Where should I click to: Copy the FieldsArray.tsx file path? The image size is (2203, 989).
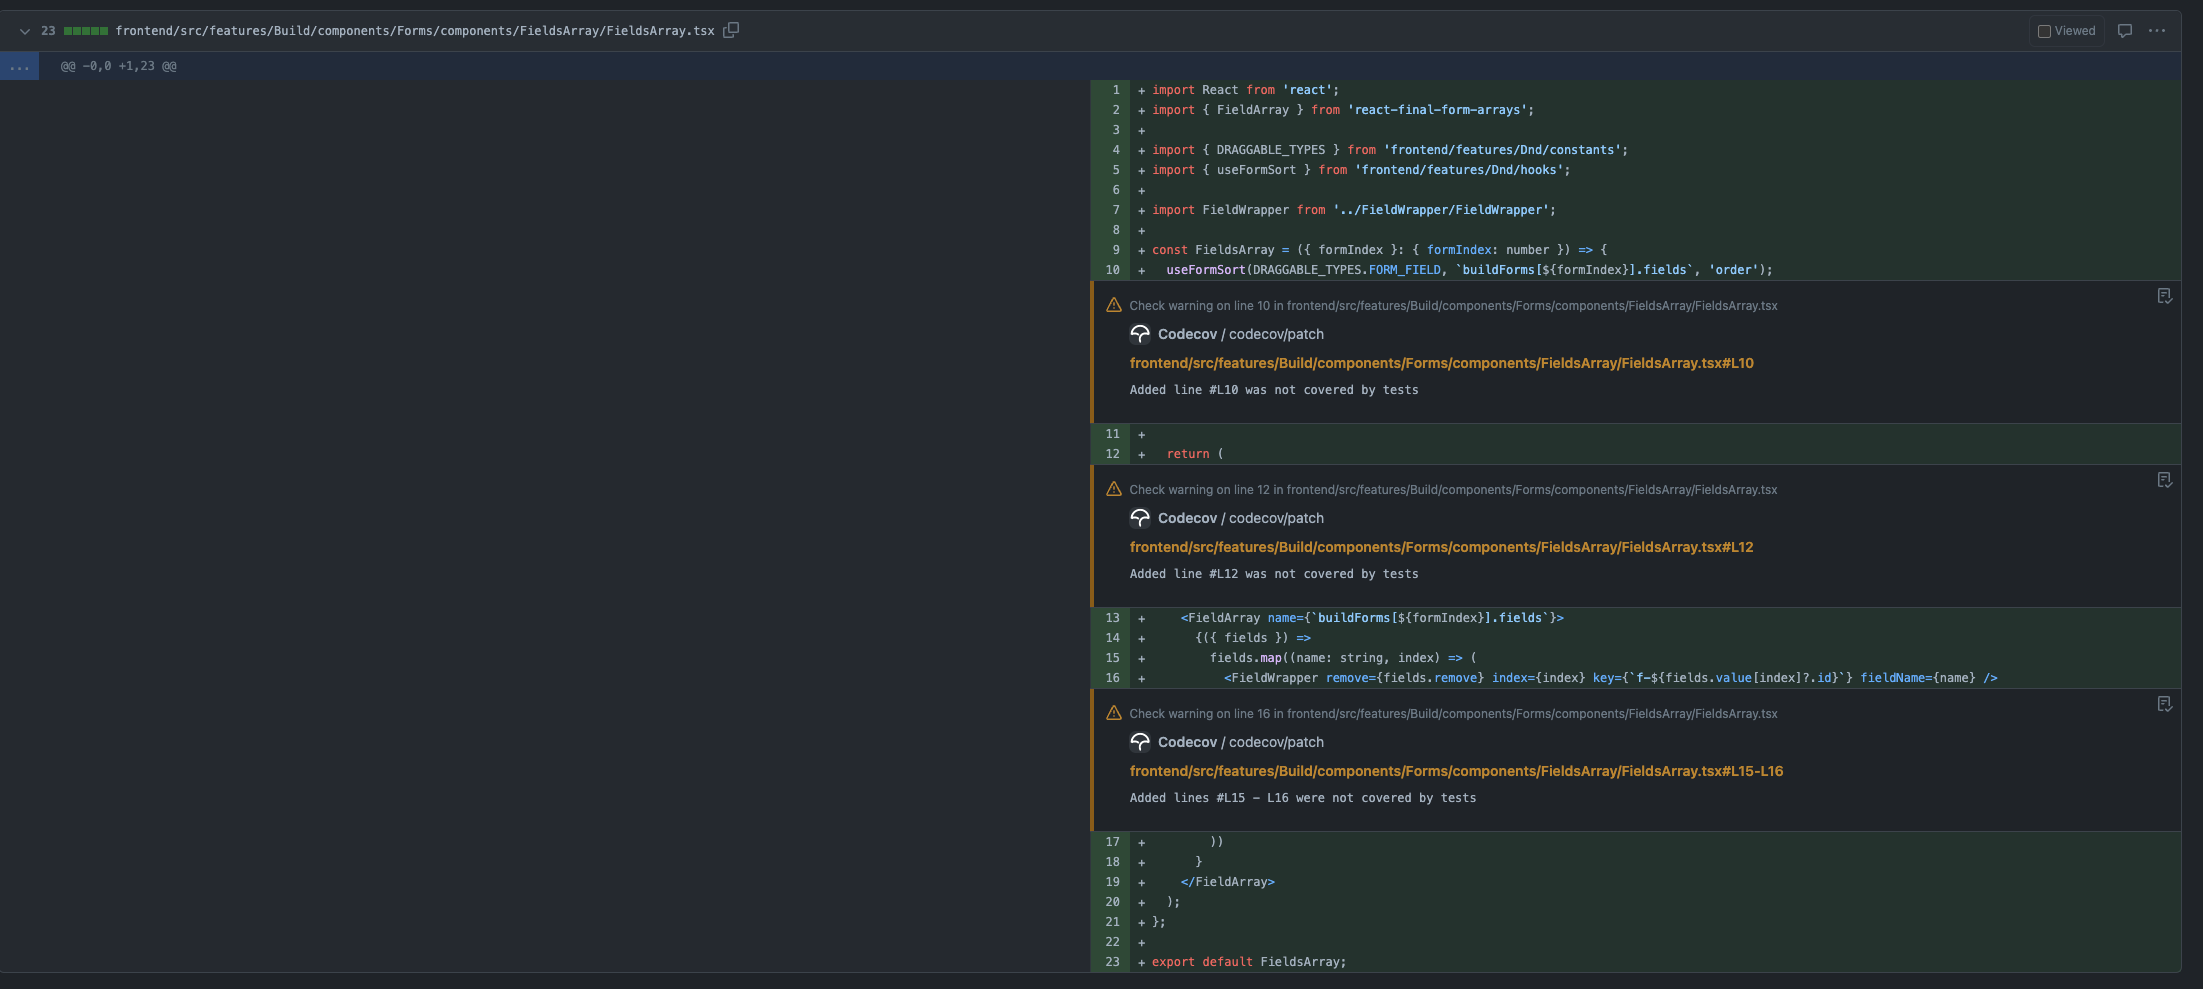click(731, 30)
